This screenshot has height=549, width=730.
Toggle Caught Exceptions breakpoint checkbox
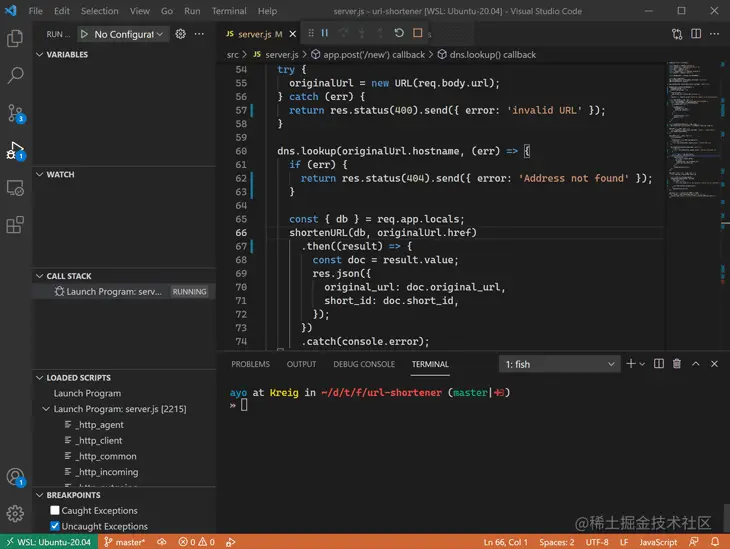point(55,510)
